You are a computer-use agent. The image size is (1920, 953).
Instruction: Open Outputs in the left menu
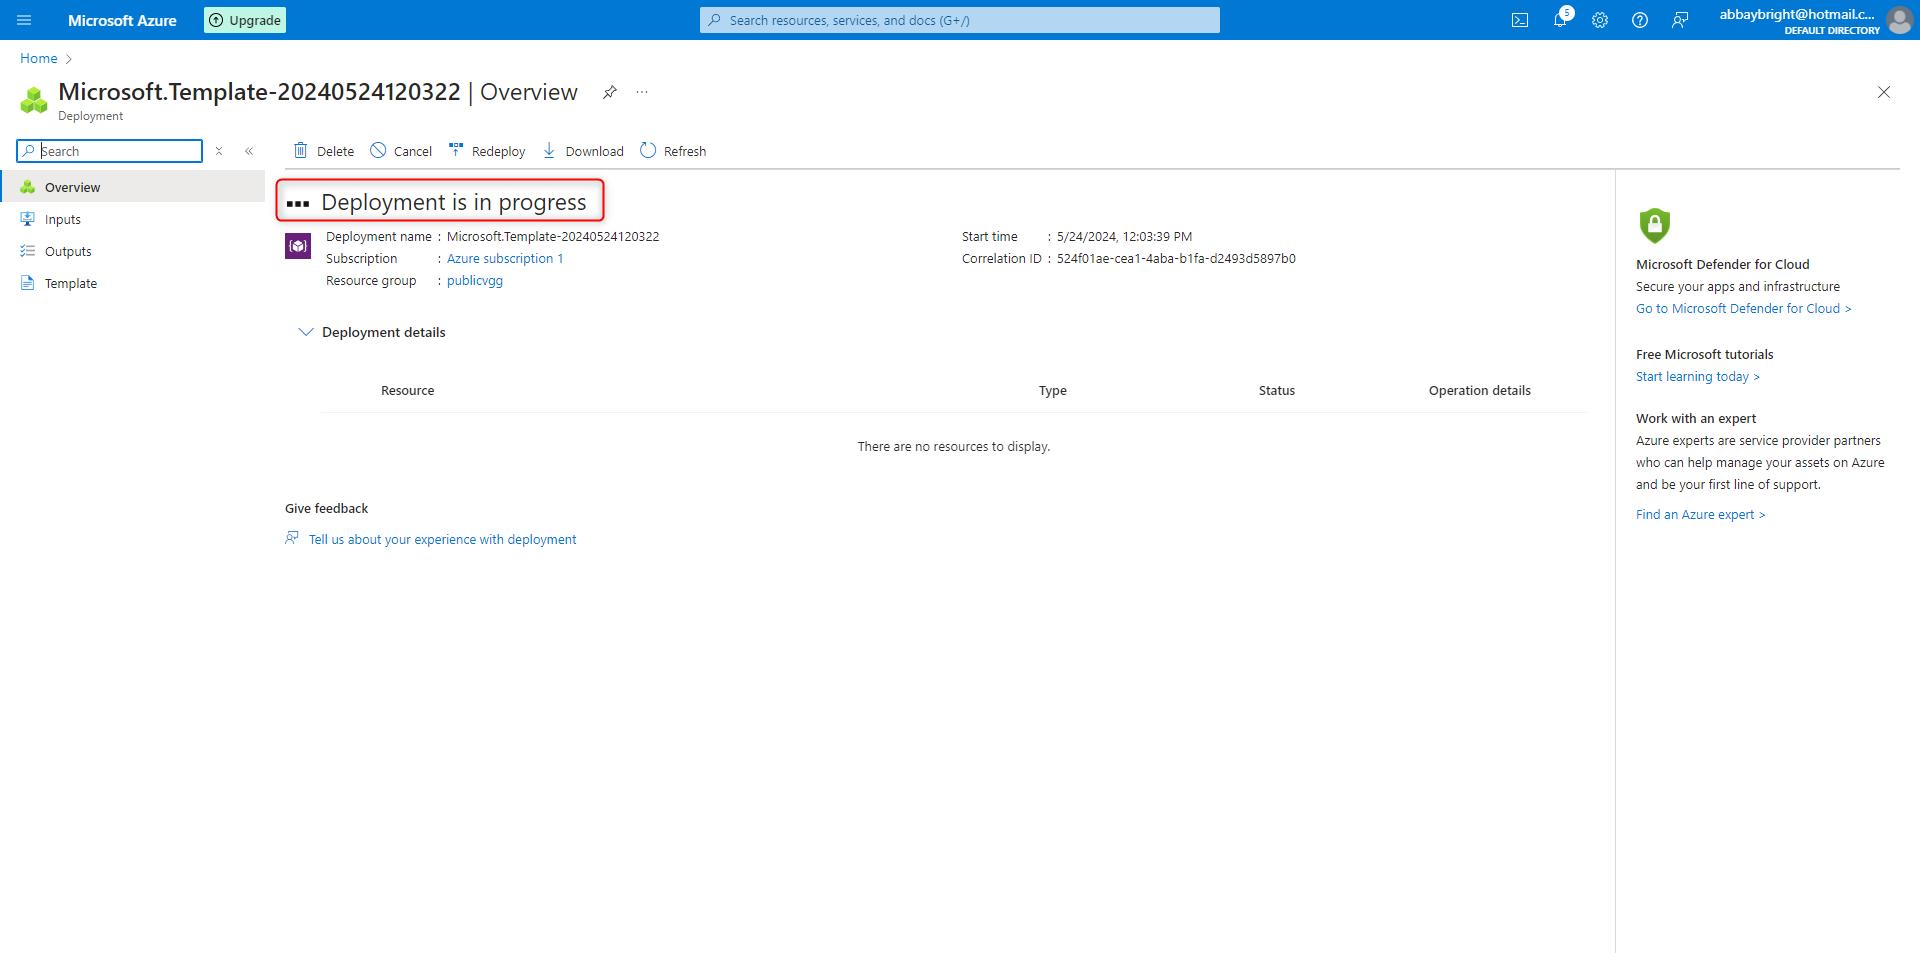coord(68,251)
